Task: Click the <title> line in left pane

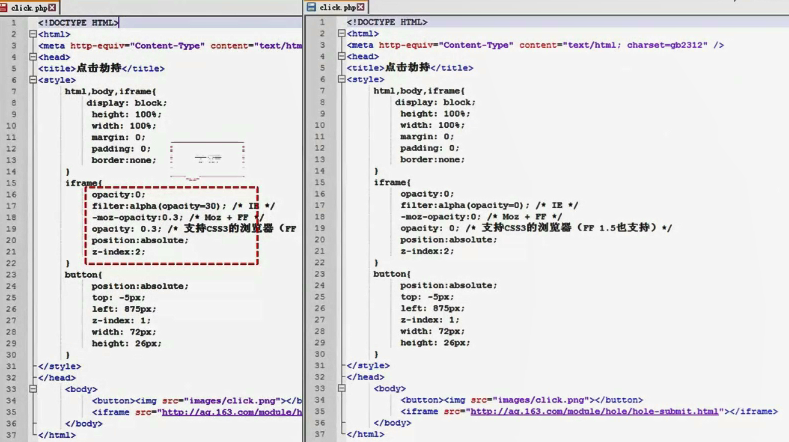Action: tap(101, 68)
